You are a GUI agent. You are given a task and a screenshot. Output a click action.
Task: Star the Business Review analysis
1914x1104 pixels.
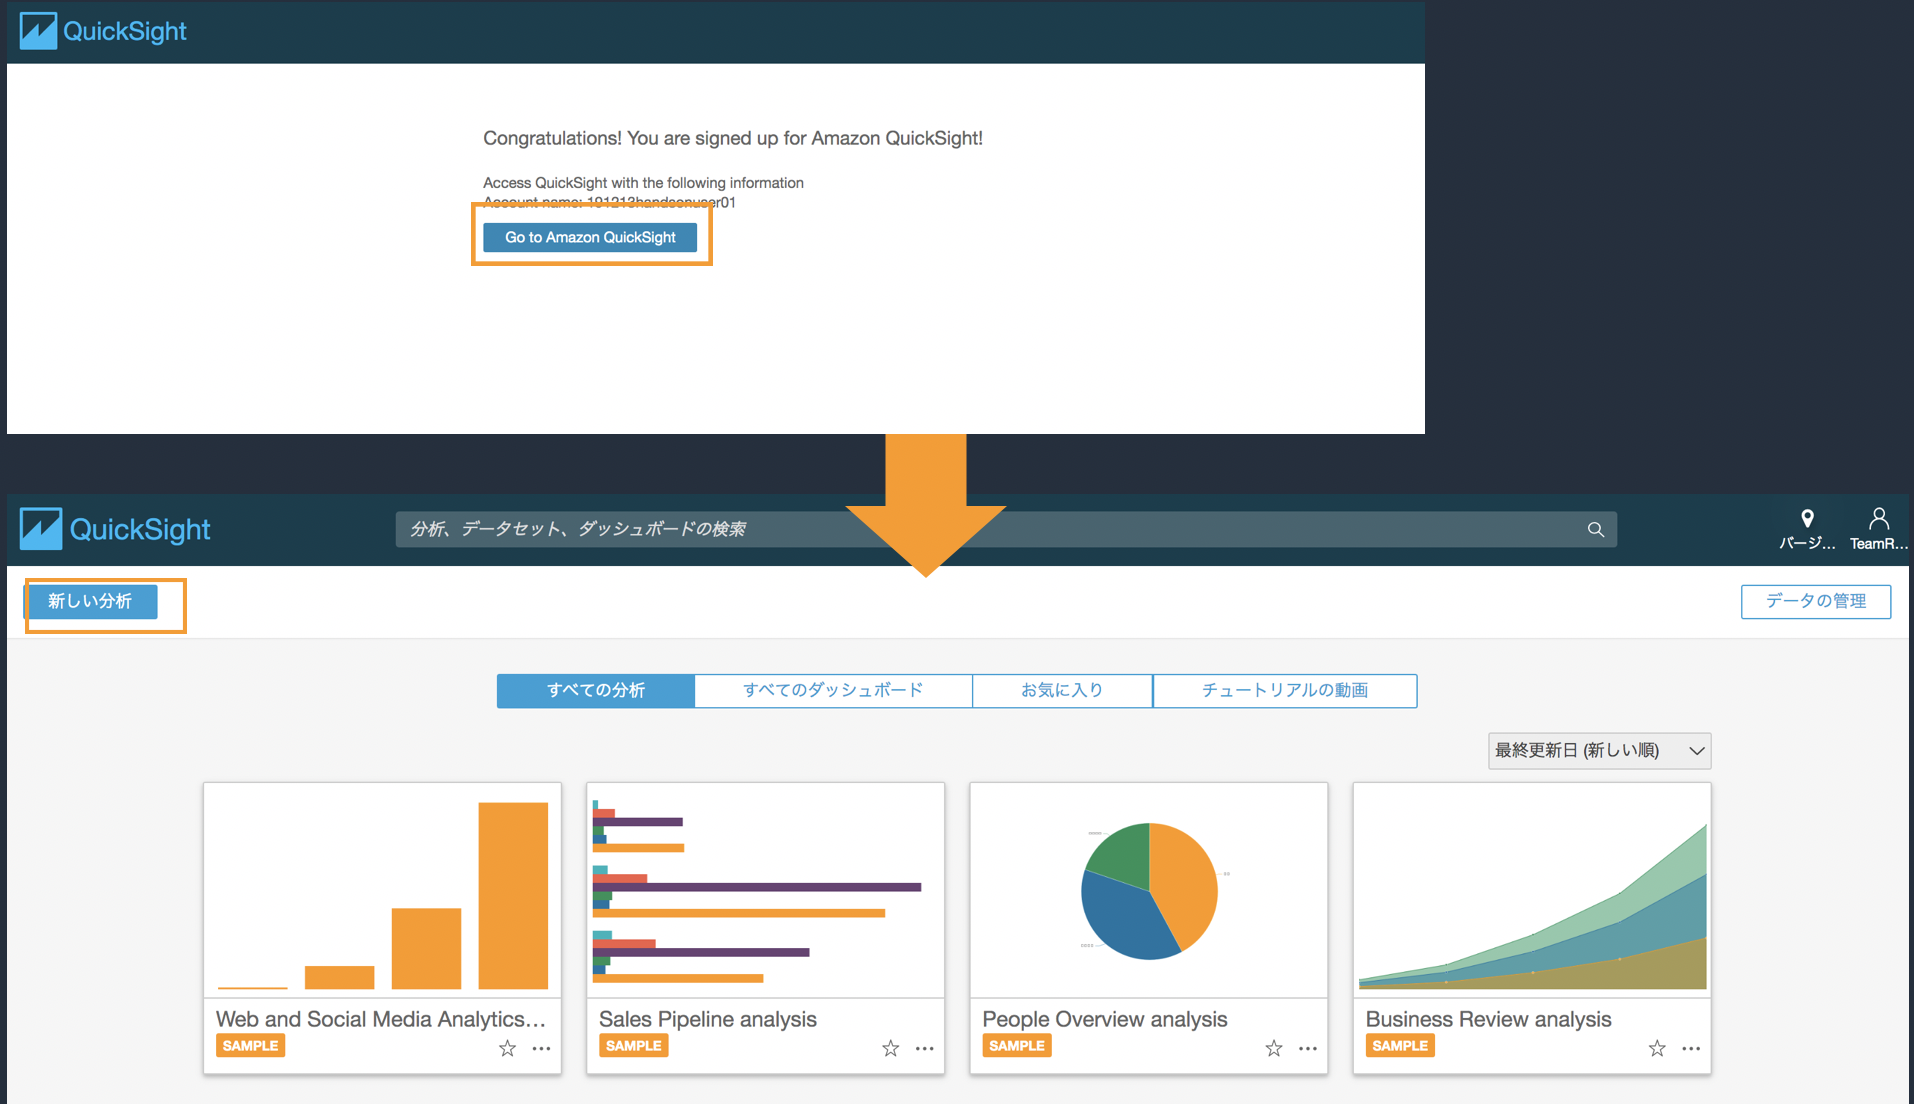[x=1657, y=1048]
